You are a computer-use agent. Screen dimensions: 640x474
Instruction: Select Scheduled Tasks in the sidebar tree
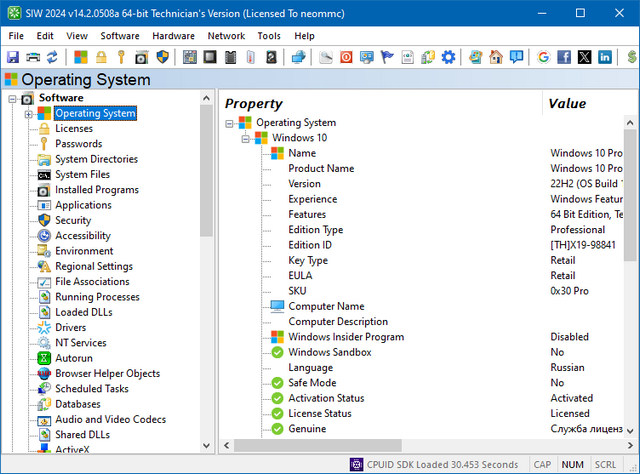click(92, 389)
